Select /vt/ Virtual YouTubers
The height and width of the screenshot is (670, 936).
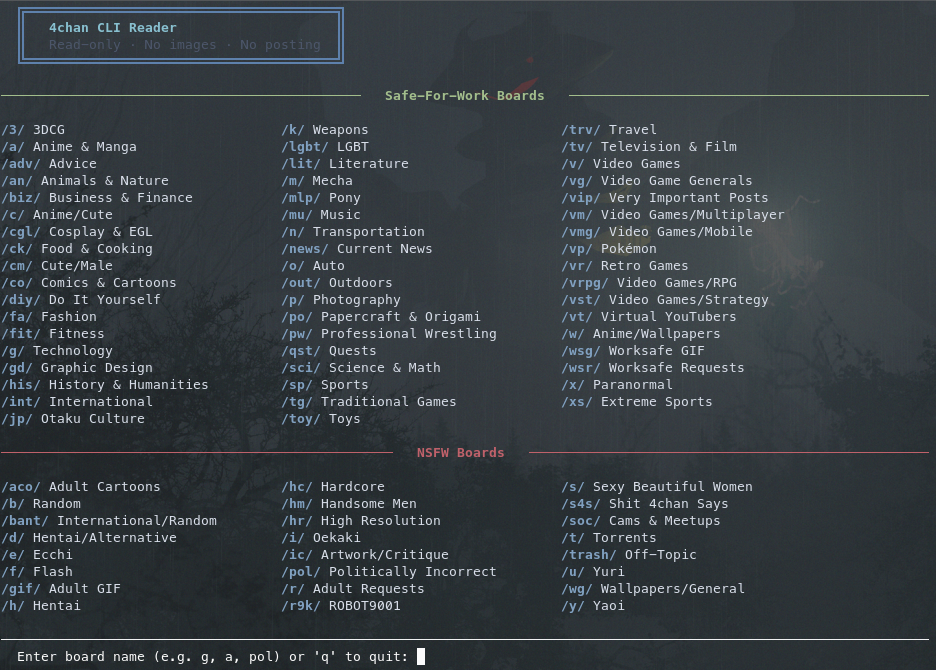point(649,316)
